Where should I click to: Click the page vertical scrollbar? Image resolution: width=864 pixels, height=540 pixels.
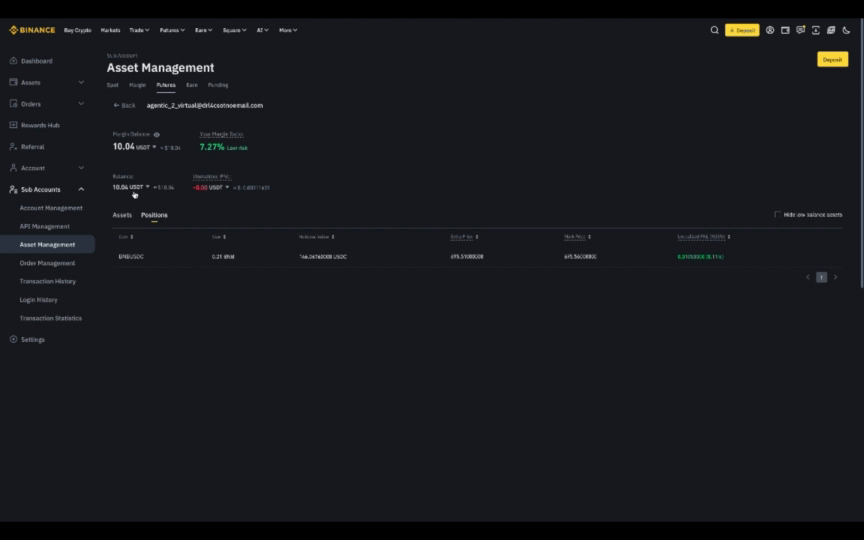862,153
